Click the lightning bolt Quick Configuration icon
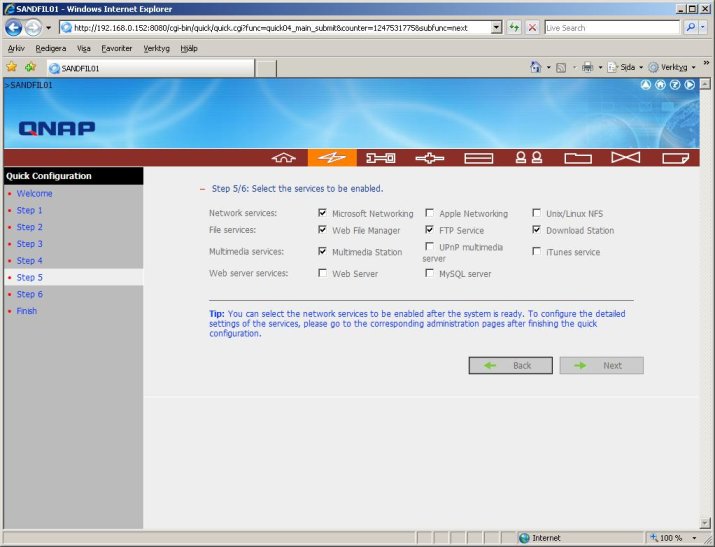Screen dimensions: 715x547 click(332, 158)
